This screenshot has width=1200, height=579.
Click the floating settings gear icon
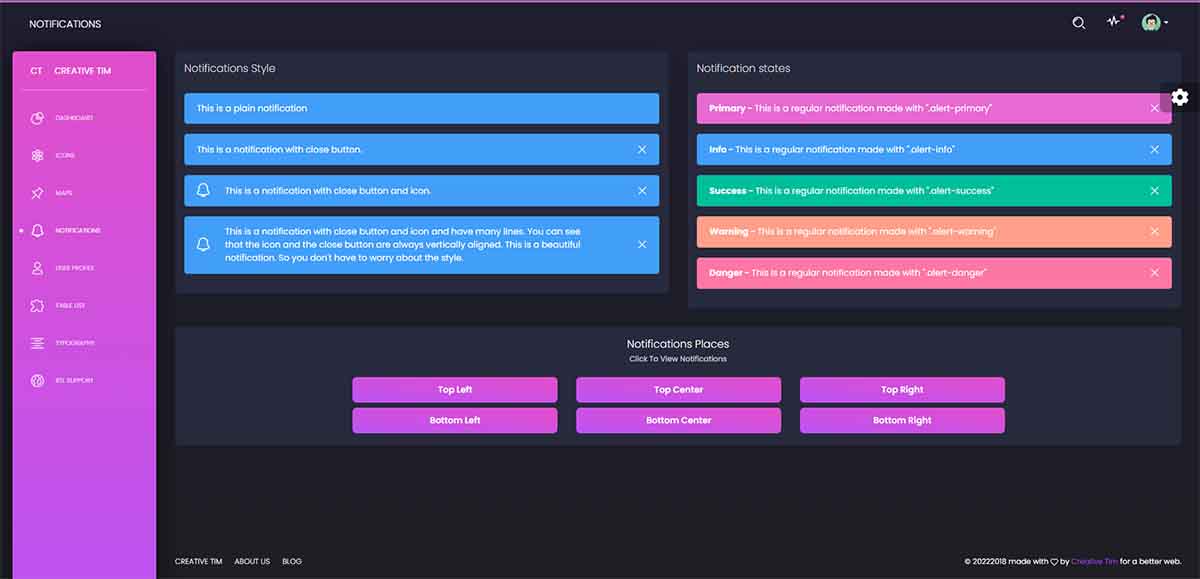tap(1180, 97)
